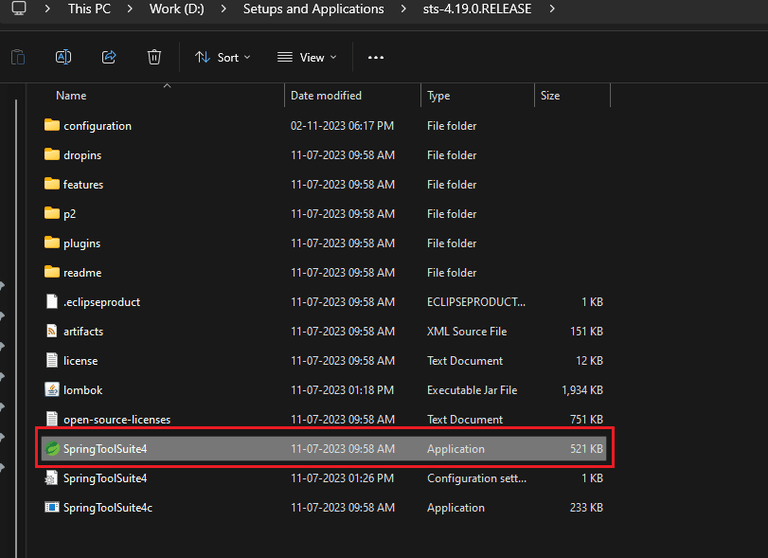Select the dropins folder name

82,155
